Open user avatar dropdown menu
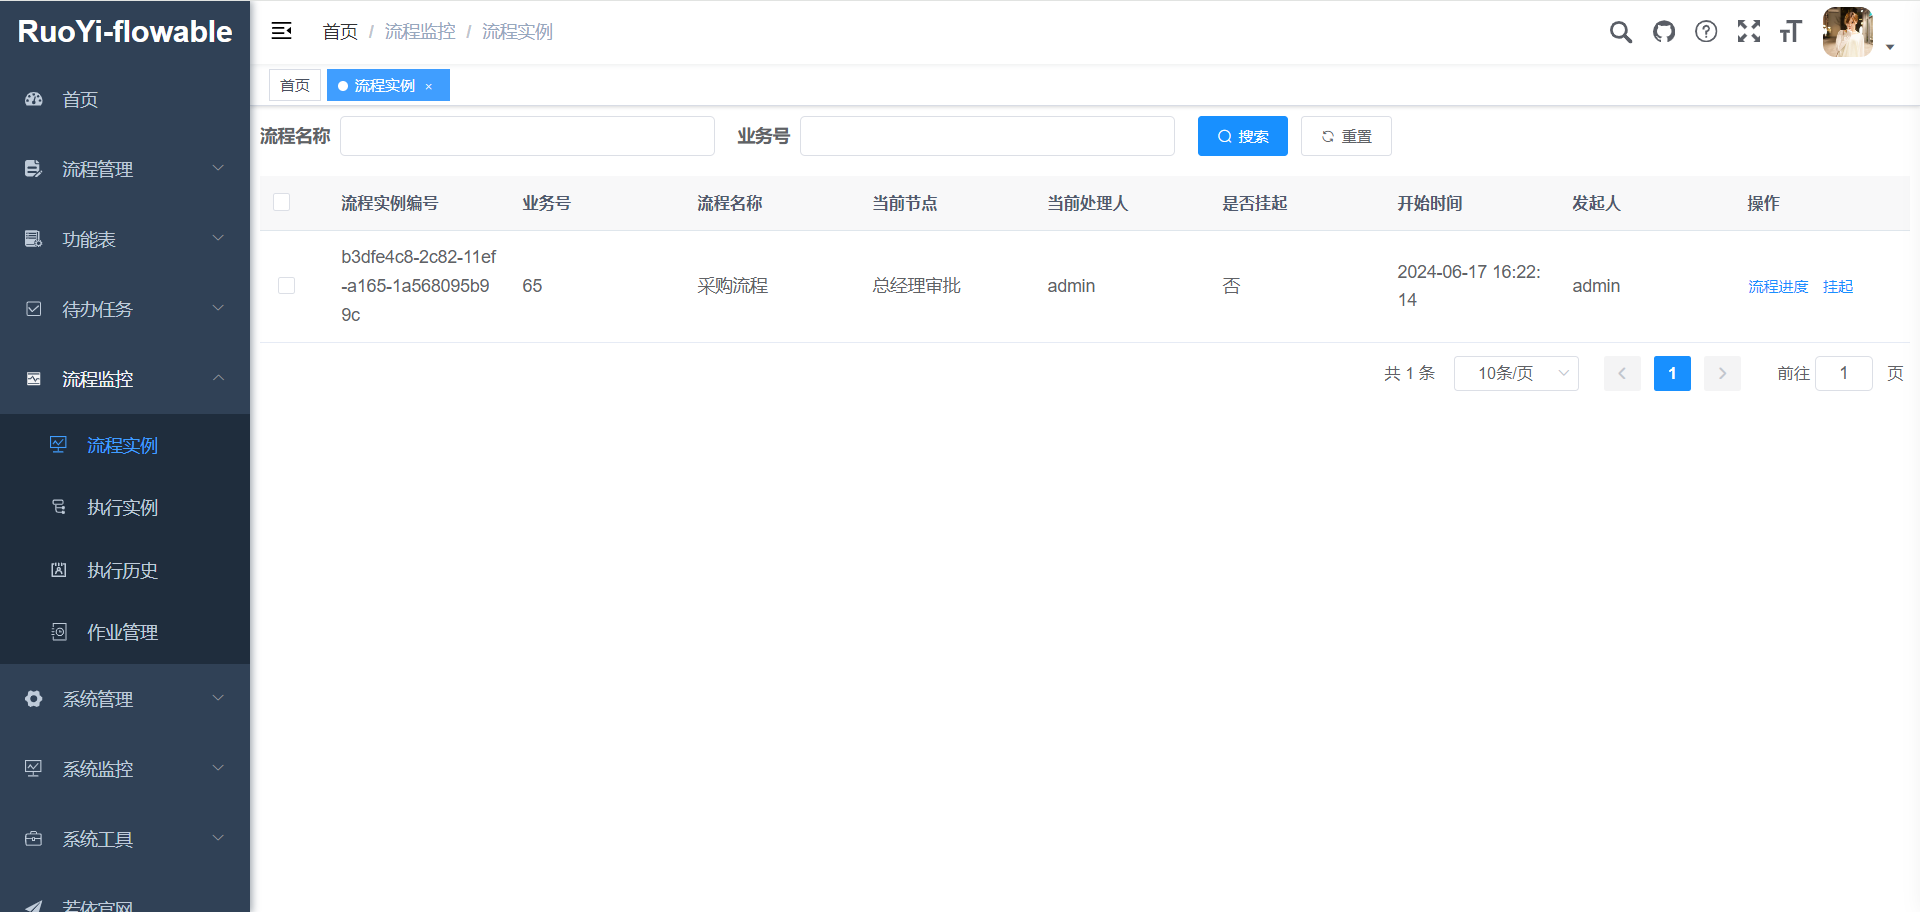 click(x=1847, y=31)
